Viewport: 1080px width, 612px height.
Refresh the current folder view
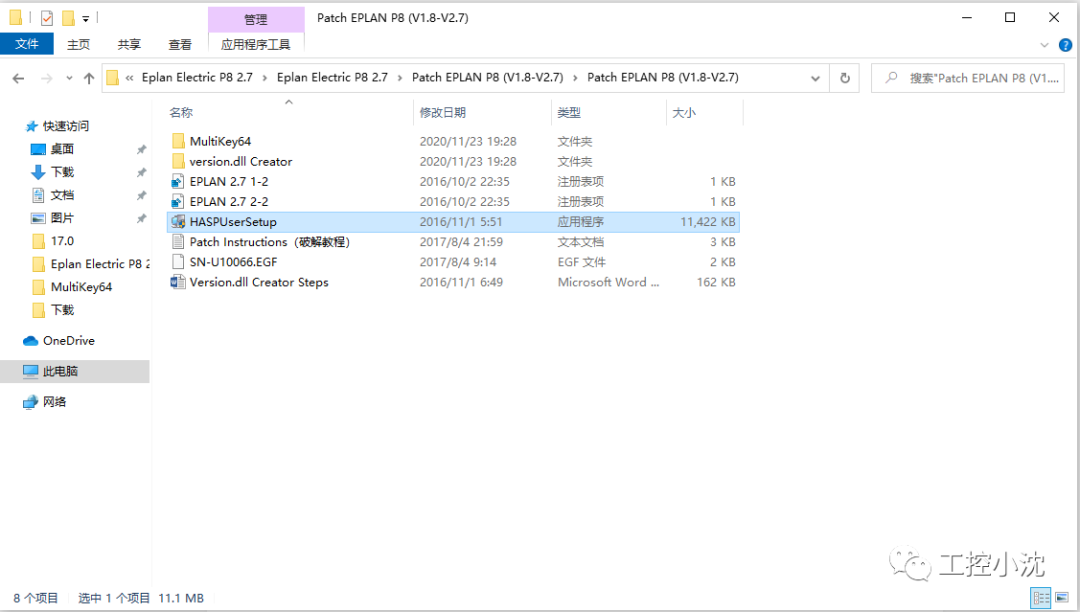point(844,78)
